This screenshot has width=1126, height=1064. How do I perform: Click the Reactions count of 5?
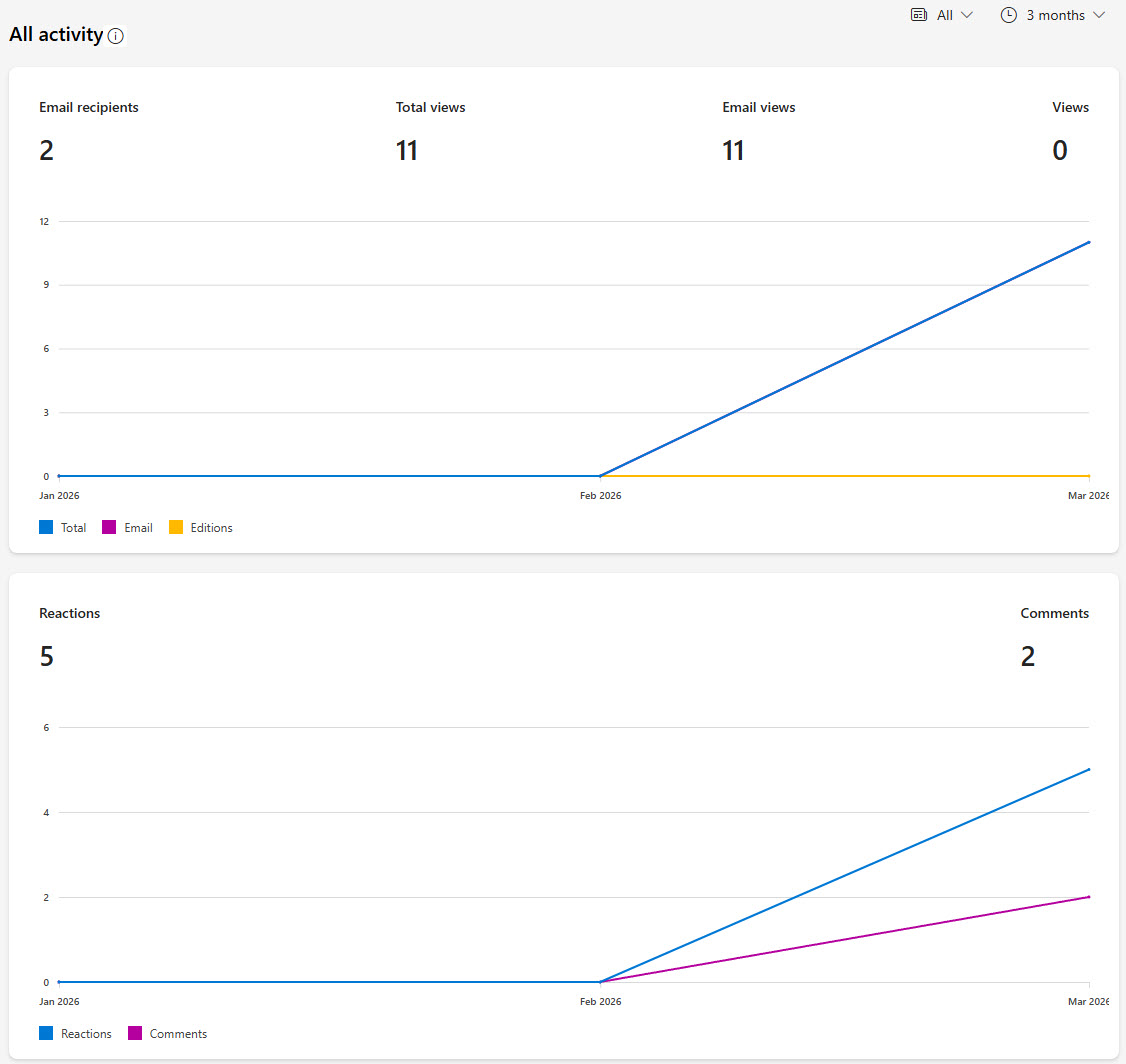46,656
